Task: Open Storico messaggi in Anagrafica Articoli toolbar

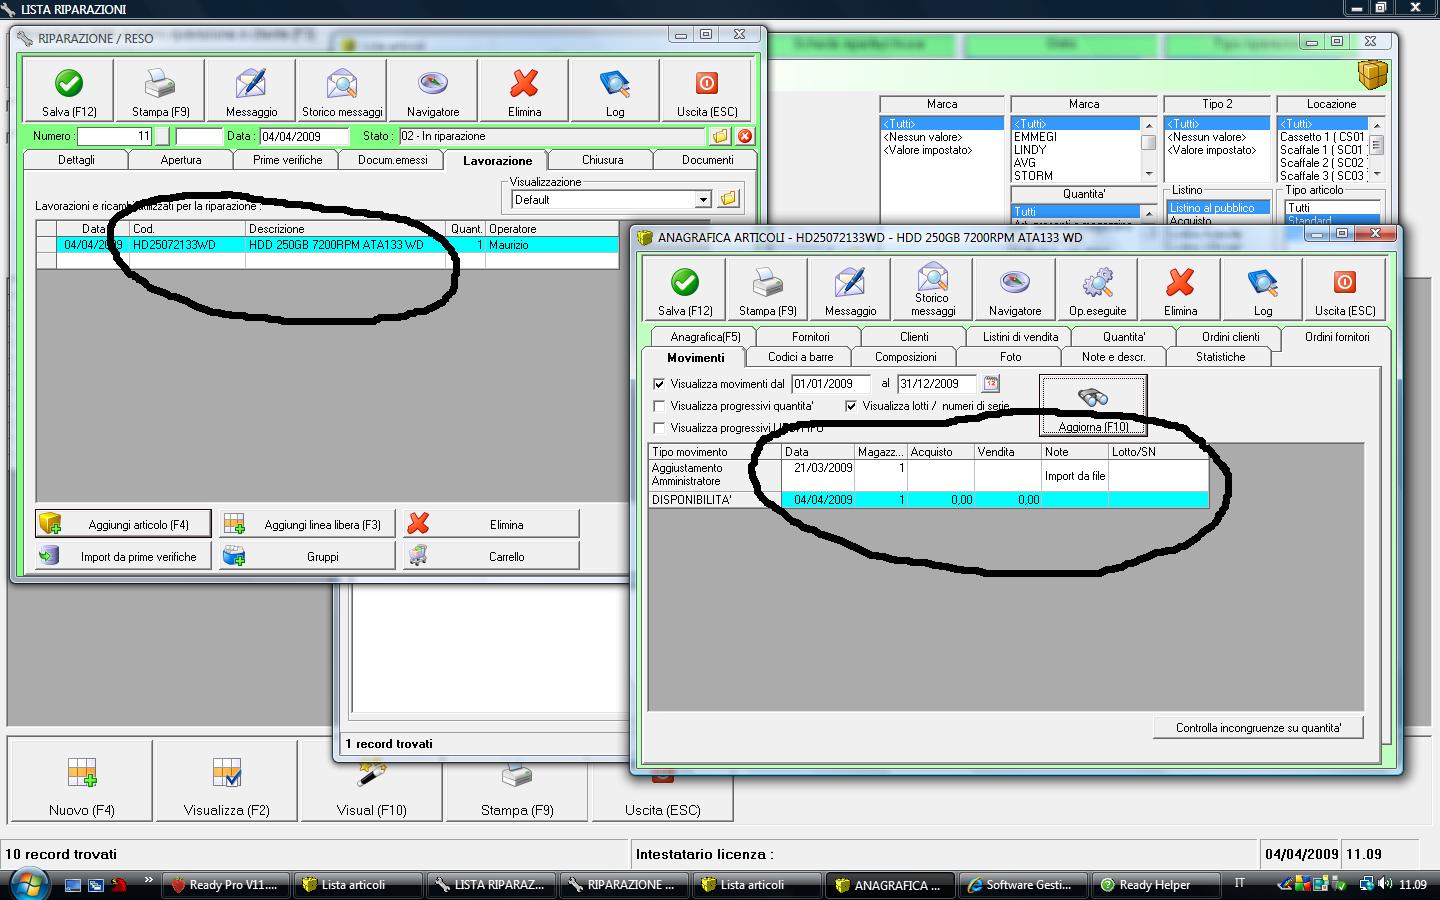Action: point(933,290)
